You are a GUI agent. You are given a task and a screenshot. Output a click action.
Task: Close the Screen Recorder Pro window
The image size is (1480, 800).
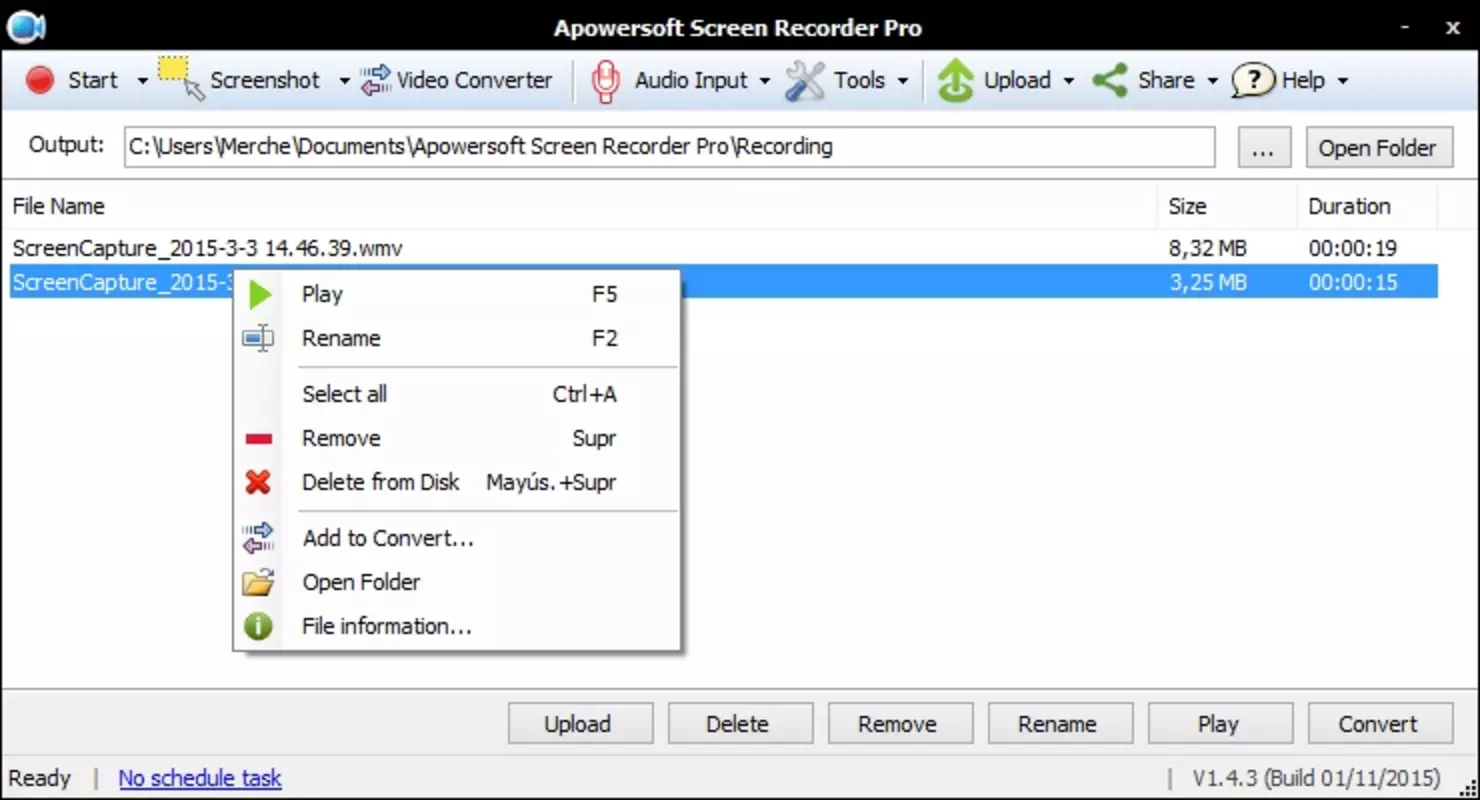pos(1453,28)
